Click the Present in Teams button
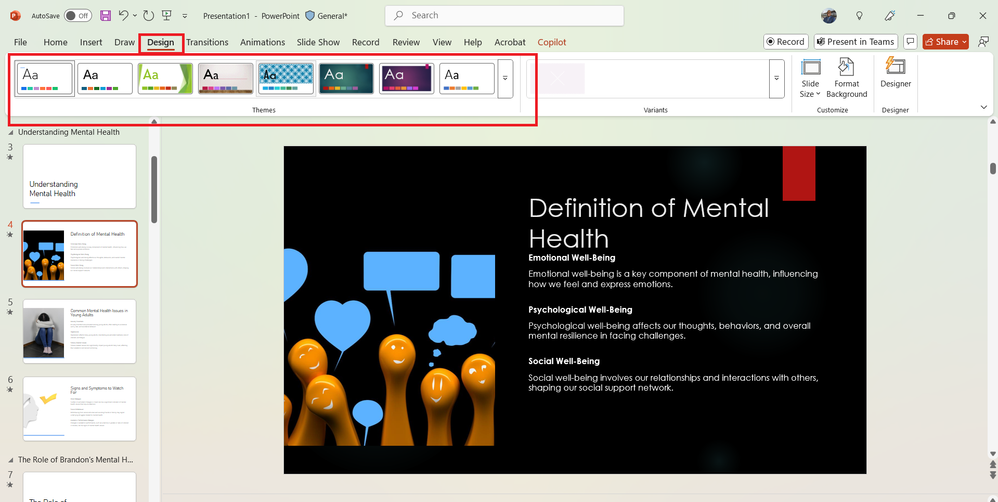The height and width of the screenshot is (502, 998). click(856, 41)
